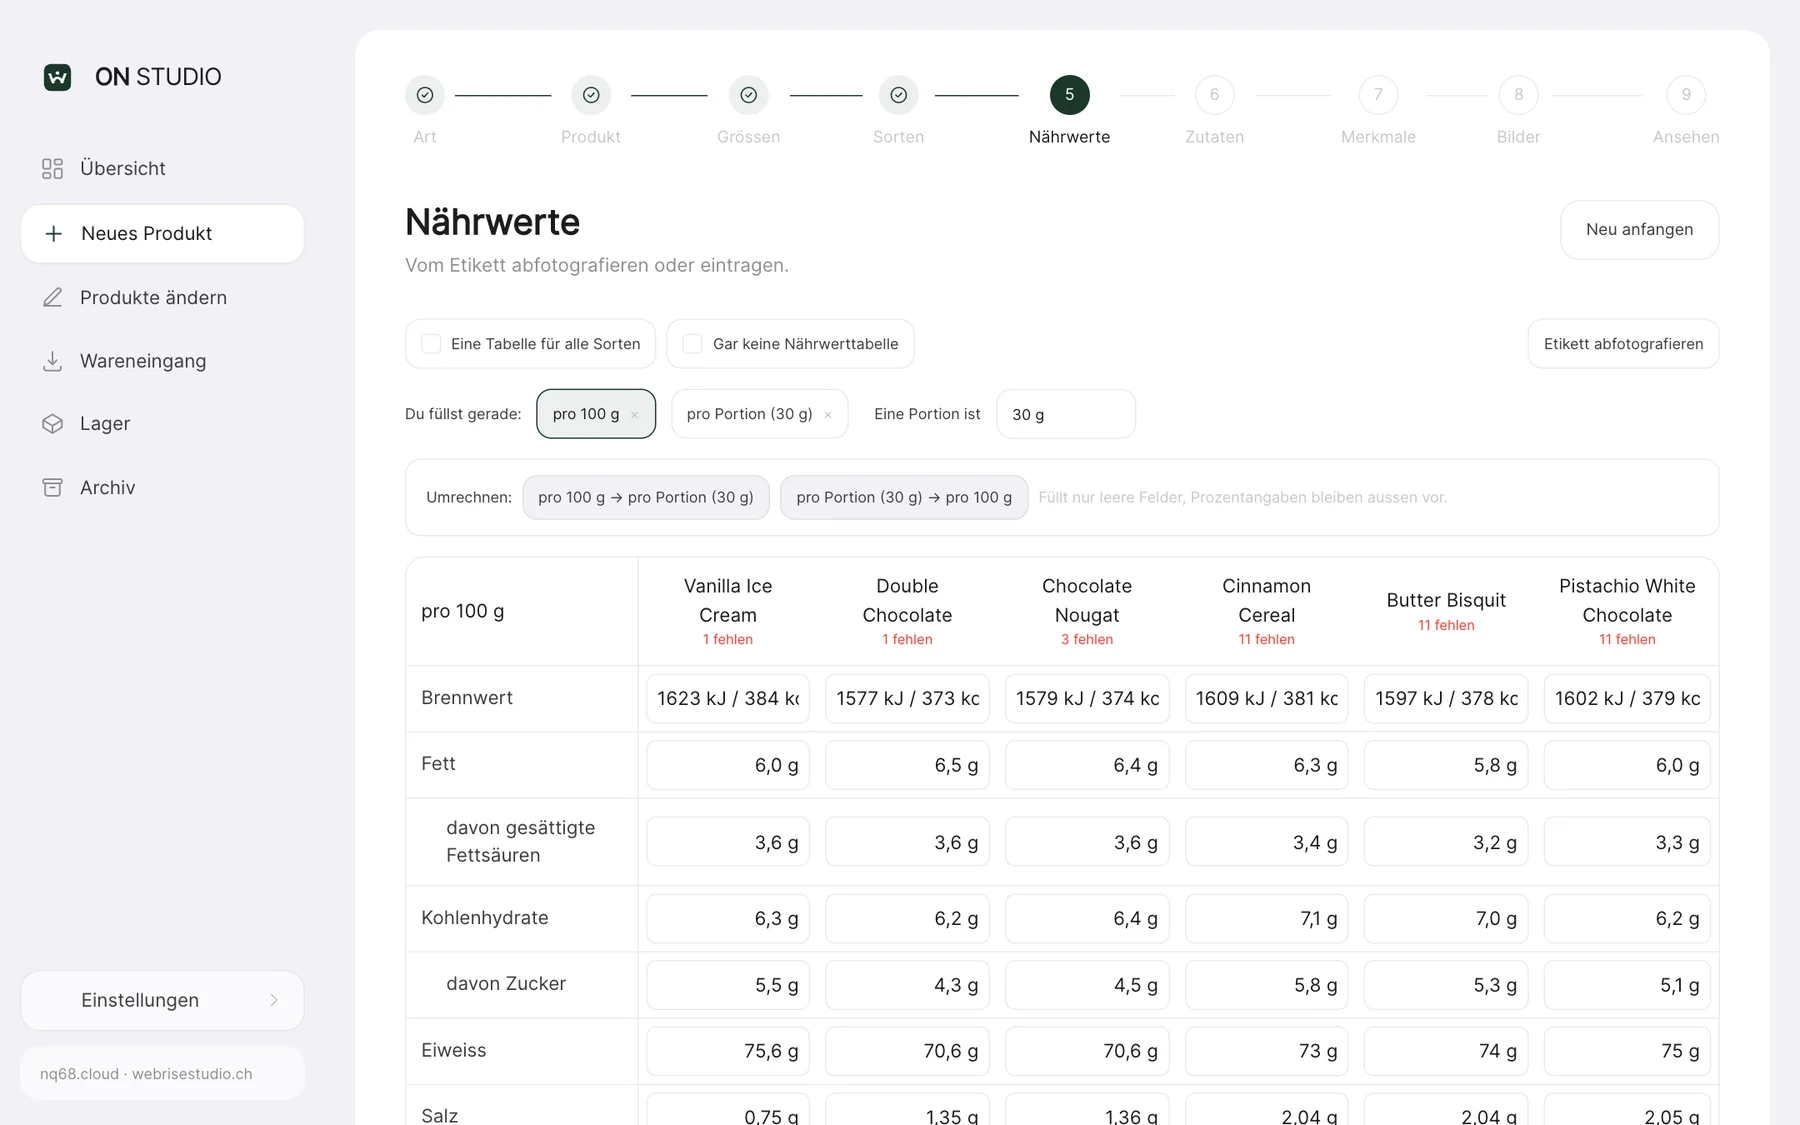Image resolution: width=1800 pixels, height=1125 pixels.
Task: Click the ON STUDIO logo icon
Action: (57, 77)
